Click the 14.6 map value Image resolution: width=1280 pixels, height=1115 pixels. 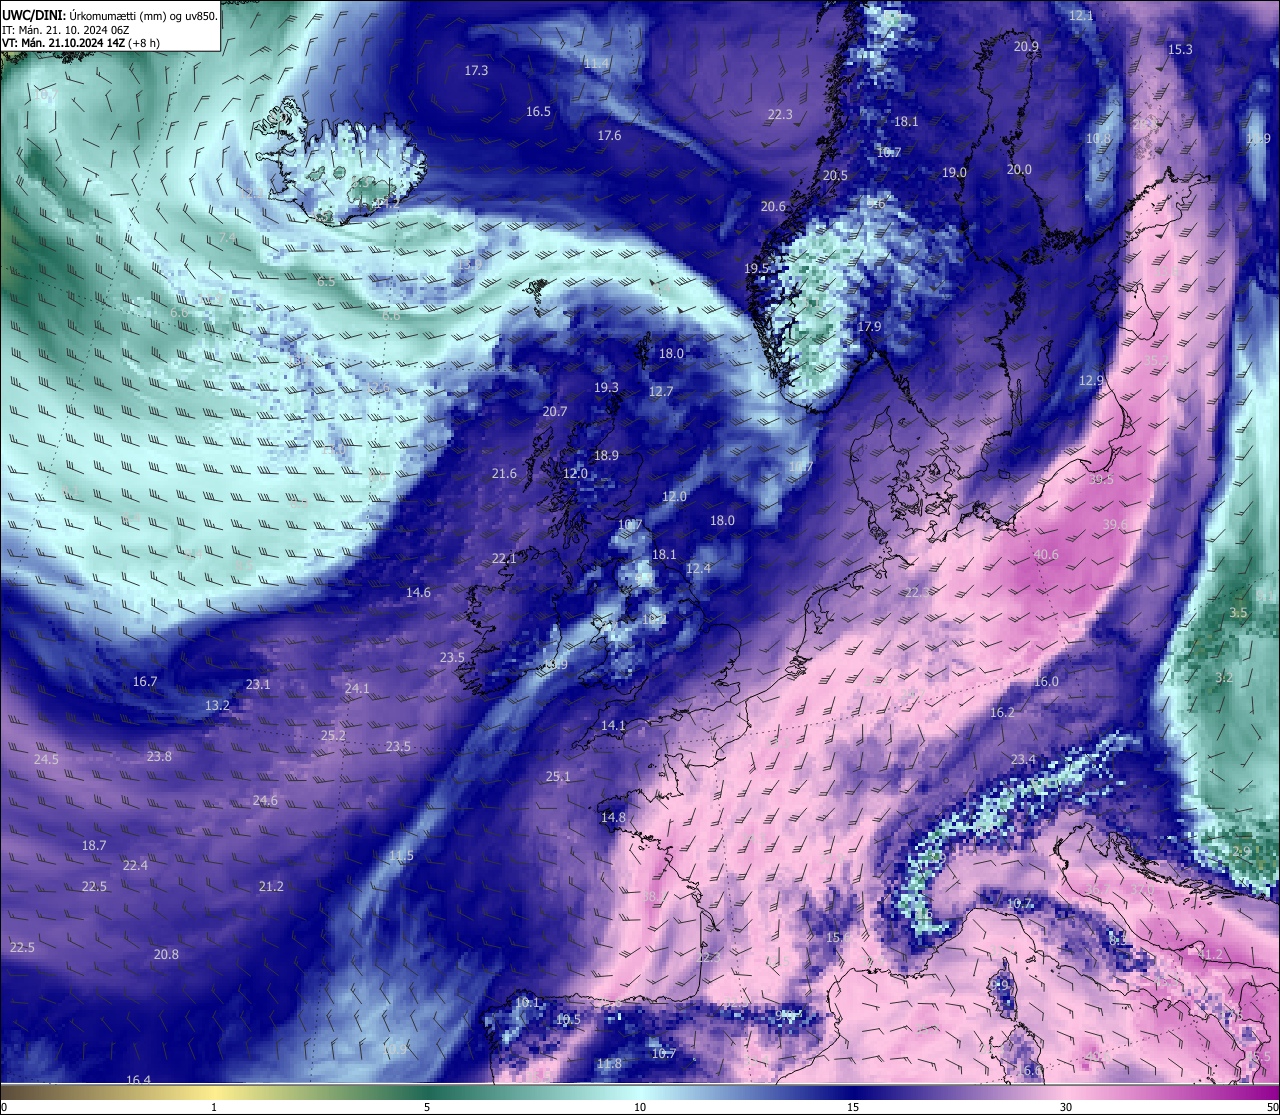(x=418, y=593)
